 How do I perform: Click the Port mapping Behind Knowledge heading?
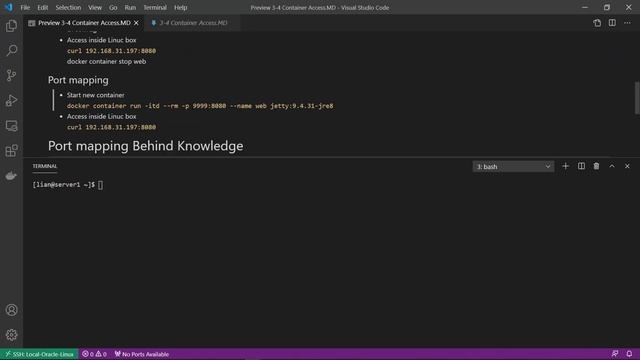coord(145,146)
